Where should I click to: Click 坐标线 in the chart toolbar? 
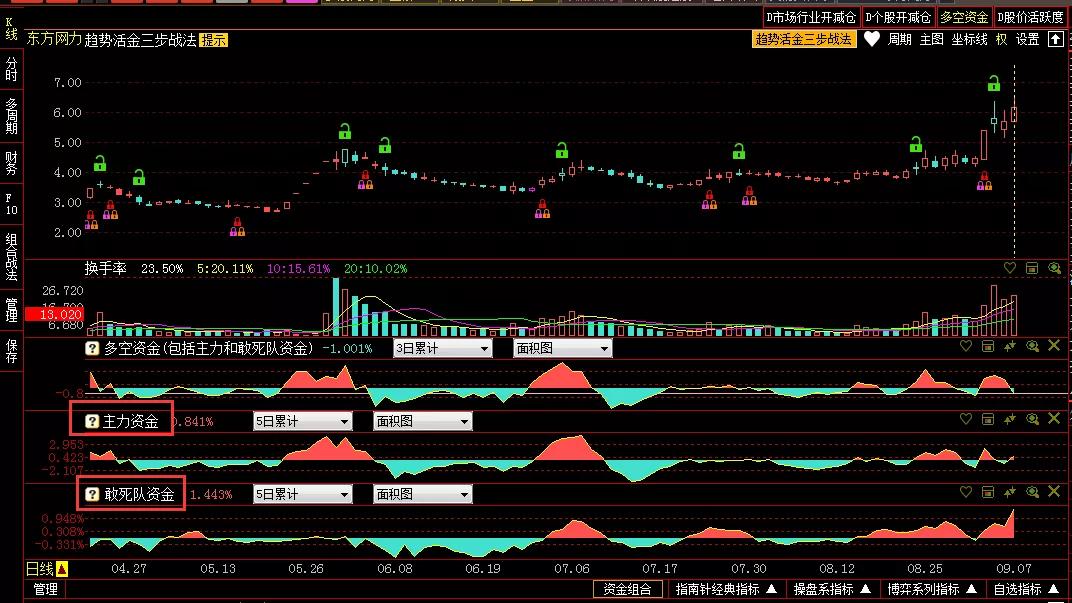point(969,40)
